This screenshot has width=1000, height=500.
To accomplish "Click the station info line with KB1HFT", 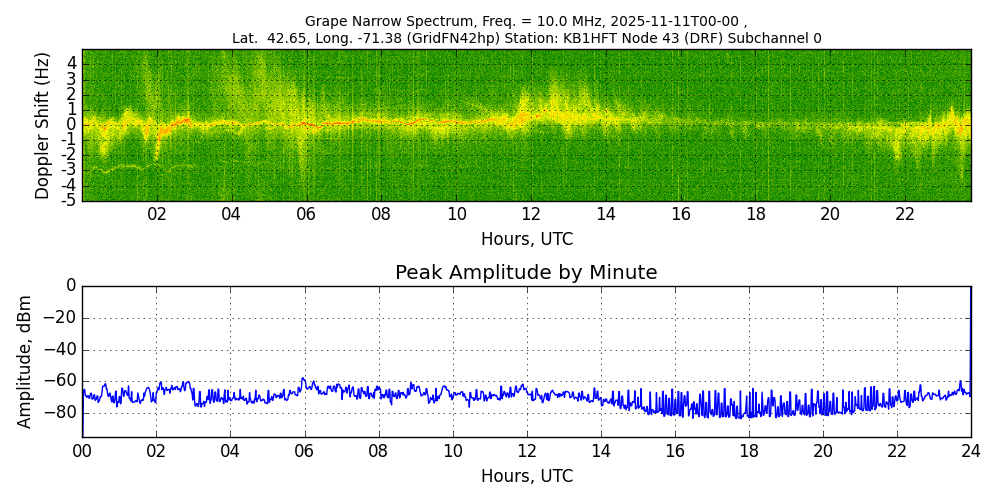I will coord(526,38).
